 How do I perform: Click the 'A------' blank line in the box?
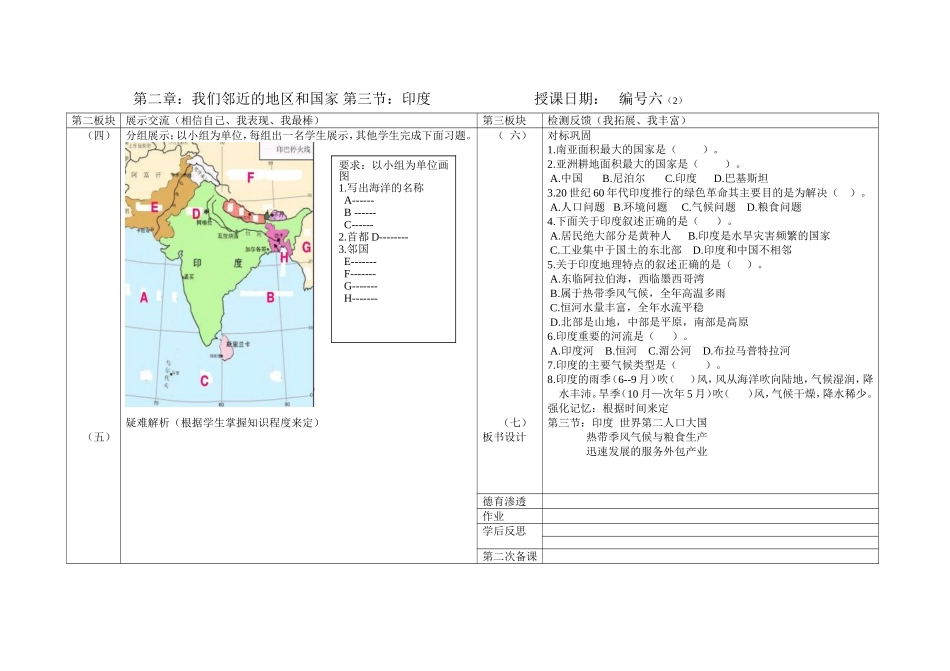[359, 200]
